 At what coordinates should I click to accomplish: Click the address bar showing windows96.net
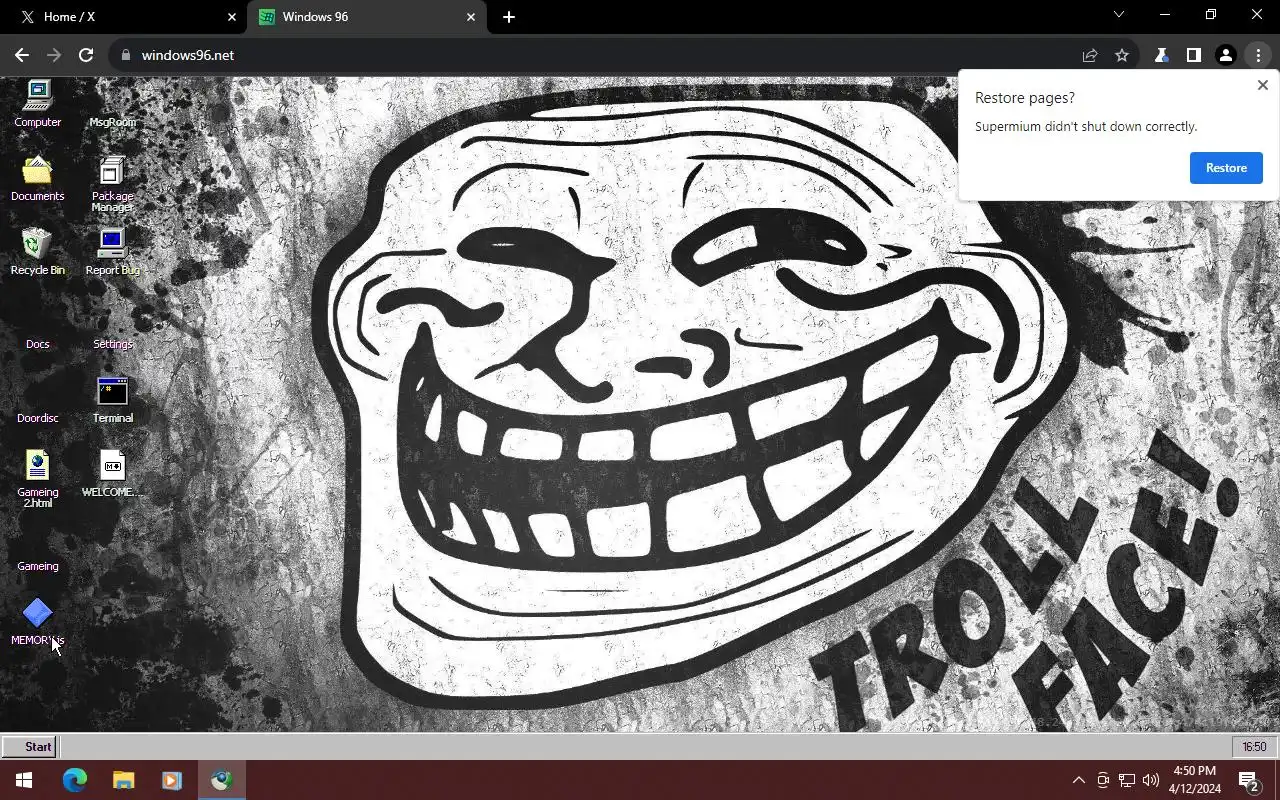point(600,55)
